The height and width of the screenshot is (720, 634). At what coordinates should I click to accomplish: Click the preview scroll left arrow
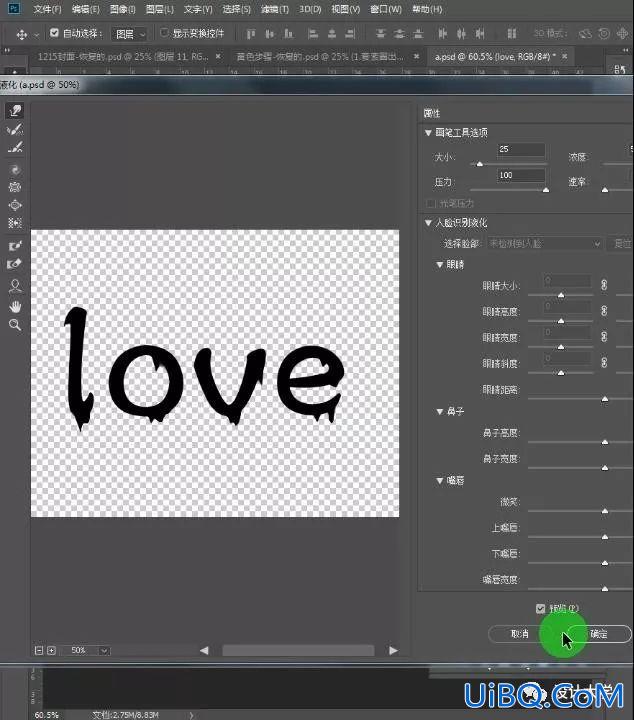[x=204, y=650]
